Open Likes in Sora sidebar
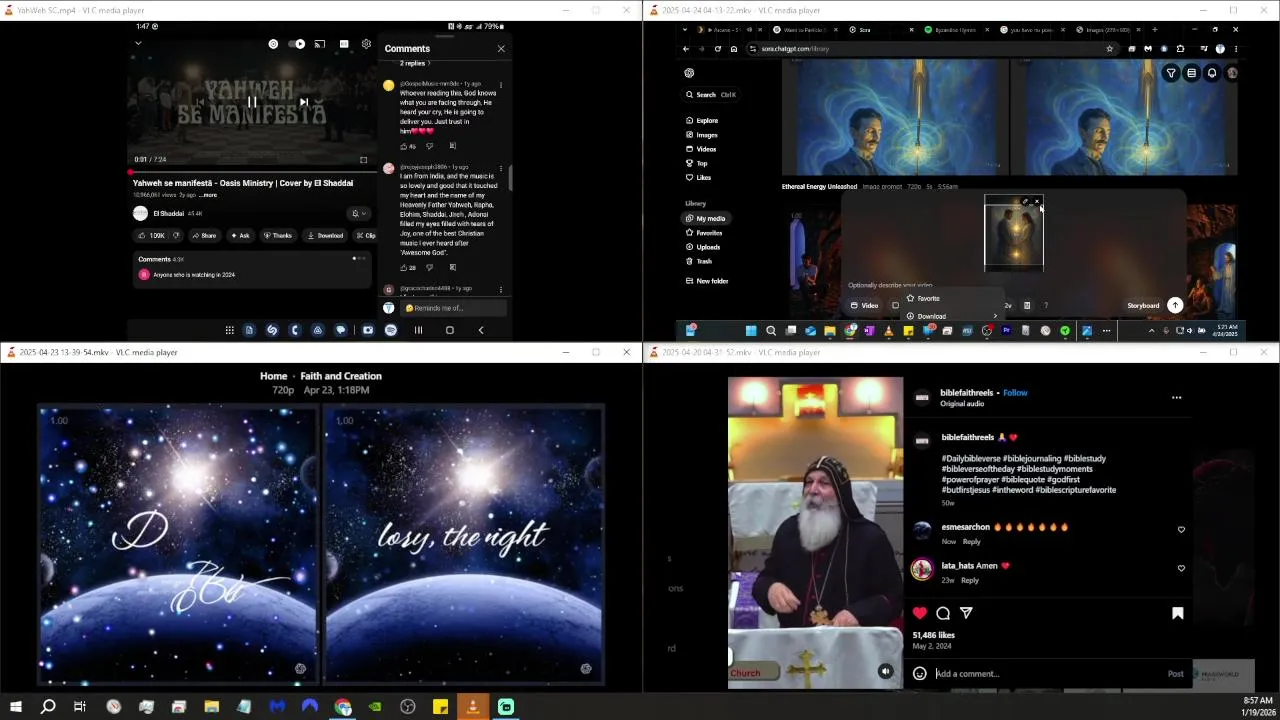 (699, 178)
